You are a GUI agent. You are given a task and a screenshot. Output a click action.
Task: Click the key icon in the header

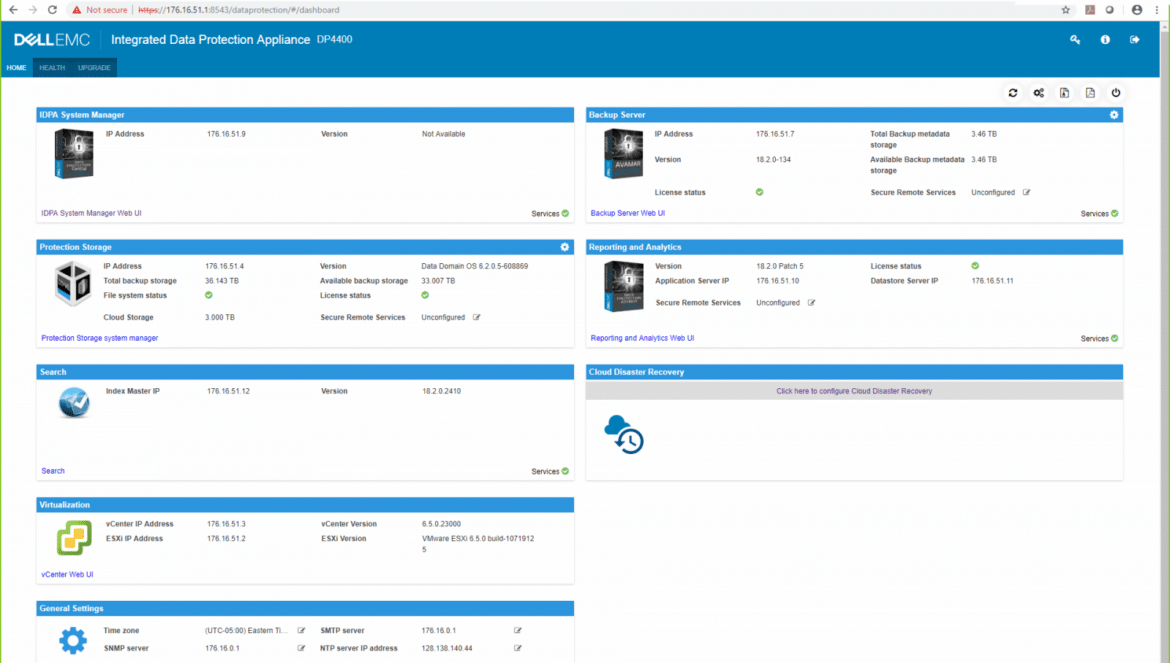[1075, 40]
